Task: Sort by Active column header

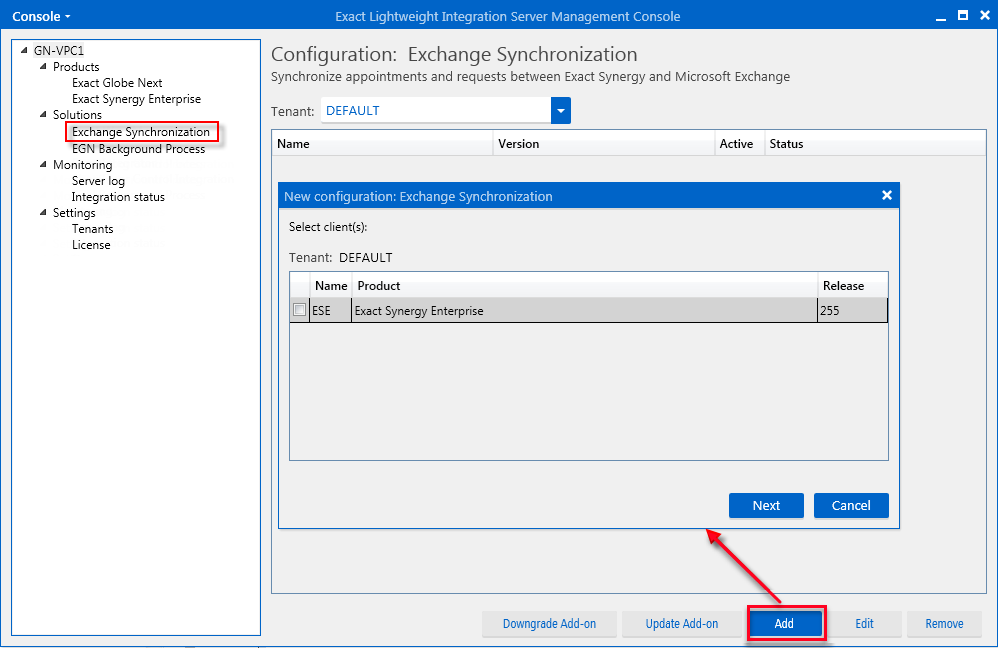Action: click(x=739, y=144)
